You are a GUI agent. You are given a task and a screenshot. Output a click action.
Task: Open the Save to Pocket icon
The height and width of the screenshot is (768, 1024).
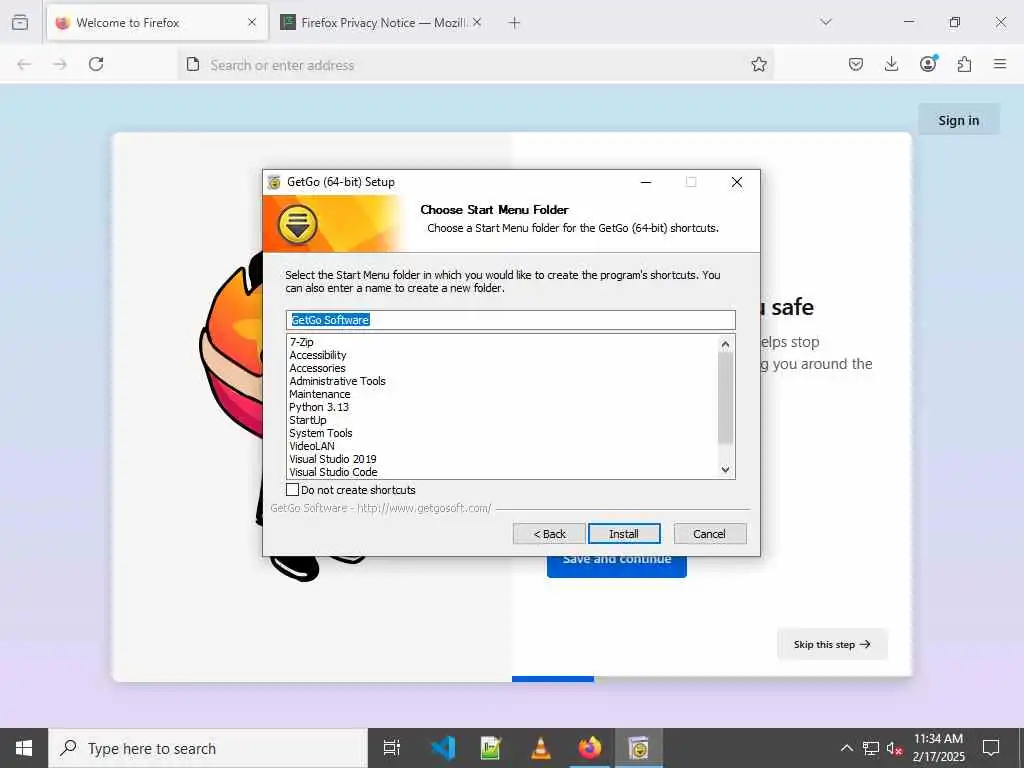tap(856, 64)
